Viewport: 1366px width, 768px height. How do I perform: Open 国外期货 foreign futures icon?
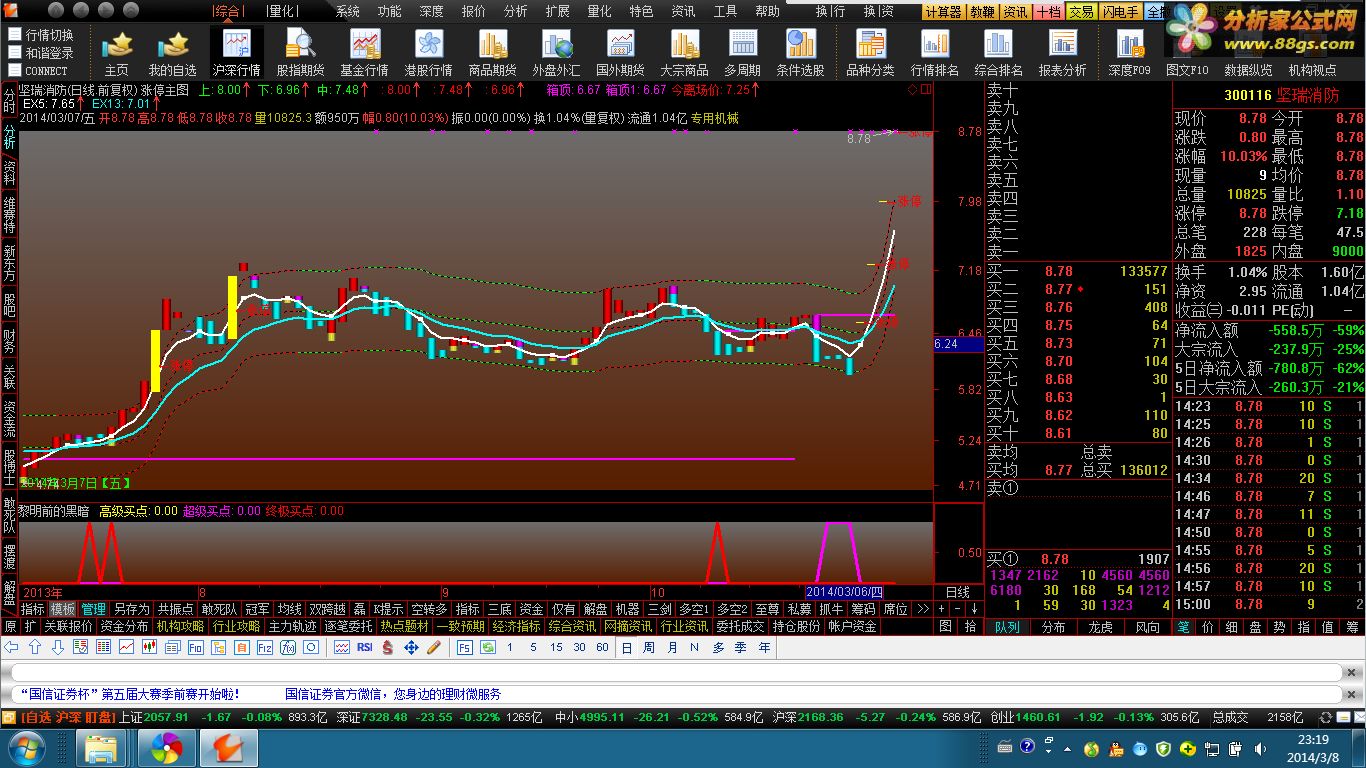pos(620,53)
